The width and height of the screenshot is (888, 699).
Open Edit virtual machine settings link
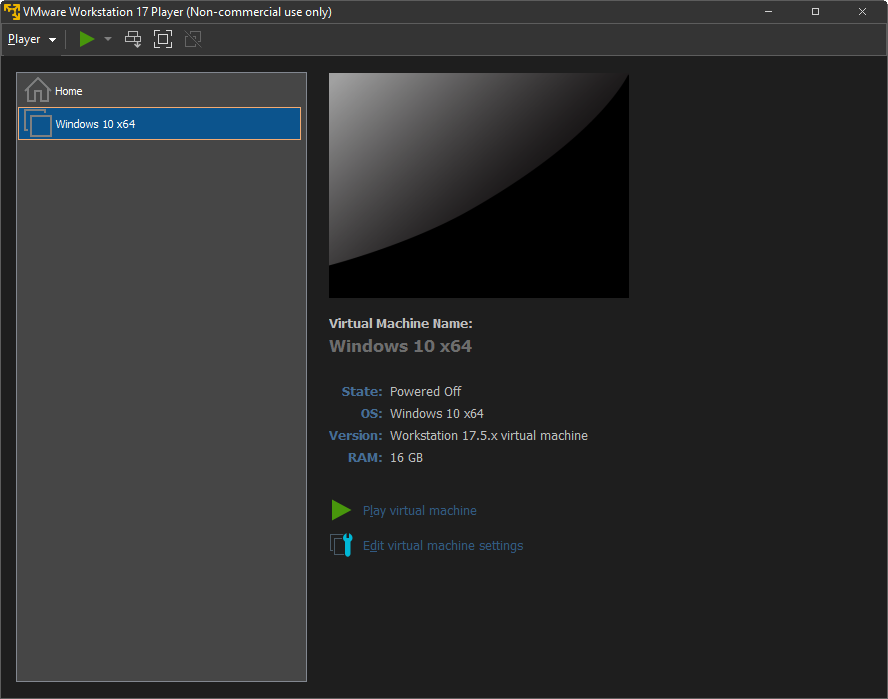click(x=443, y=545)
